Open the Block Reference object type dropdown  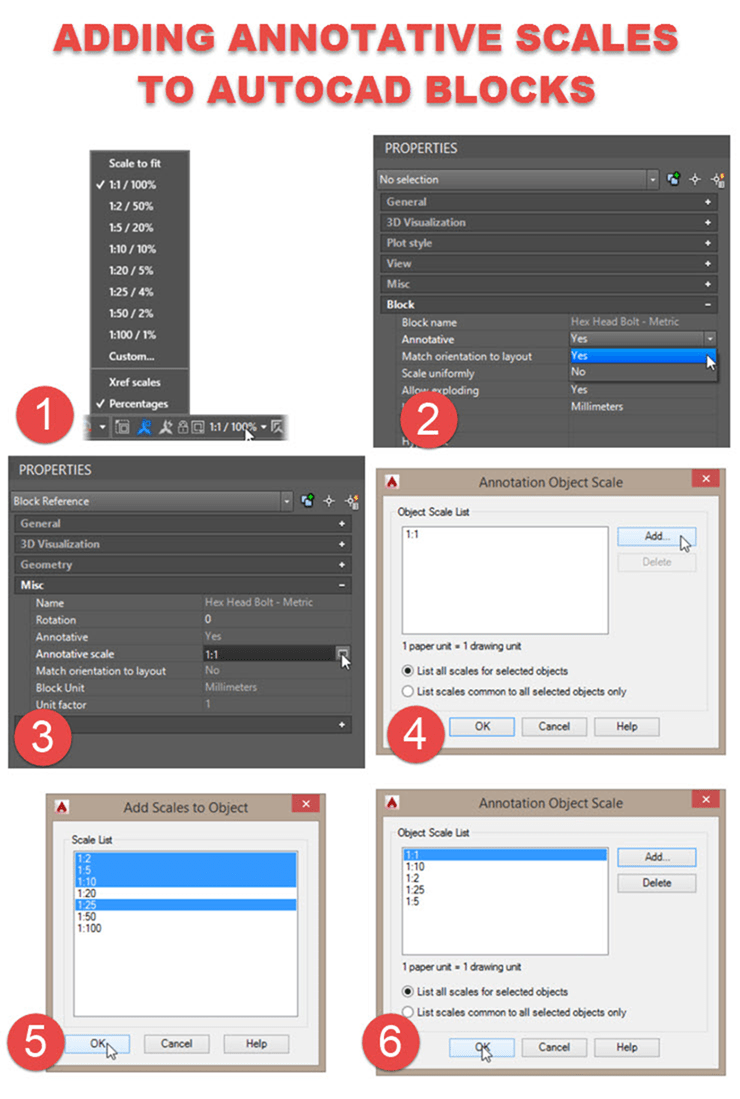pos(287,500)
